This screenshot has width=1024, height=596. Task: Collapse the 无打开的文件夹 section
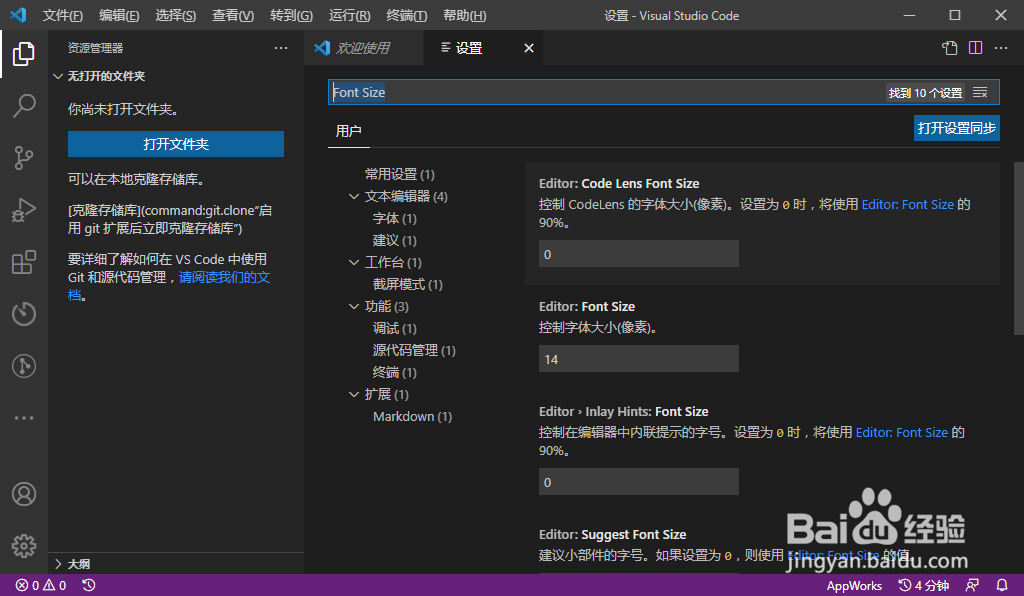(x=99, y=76)
